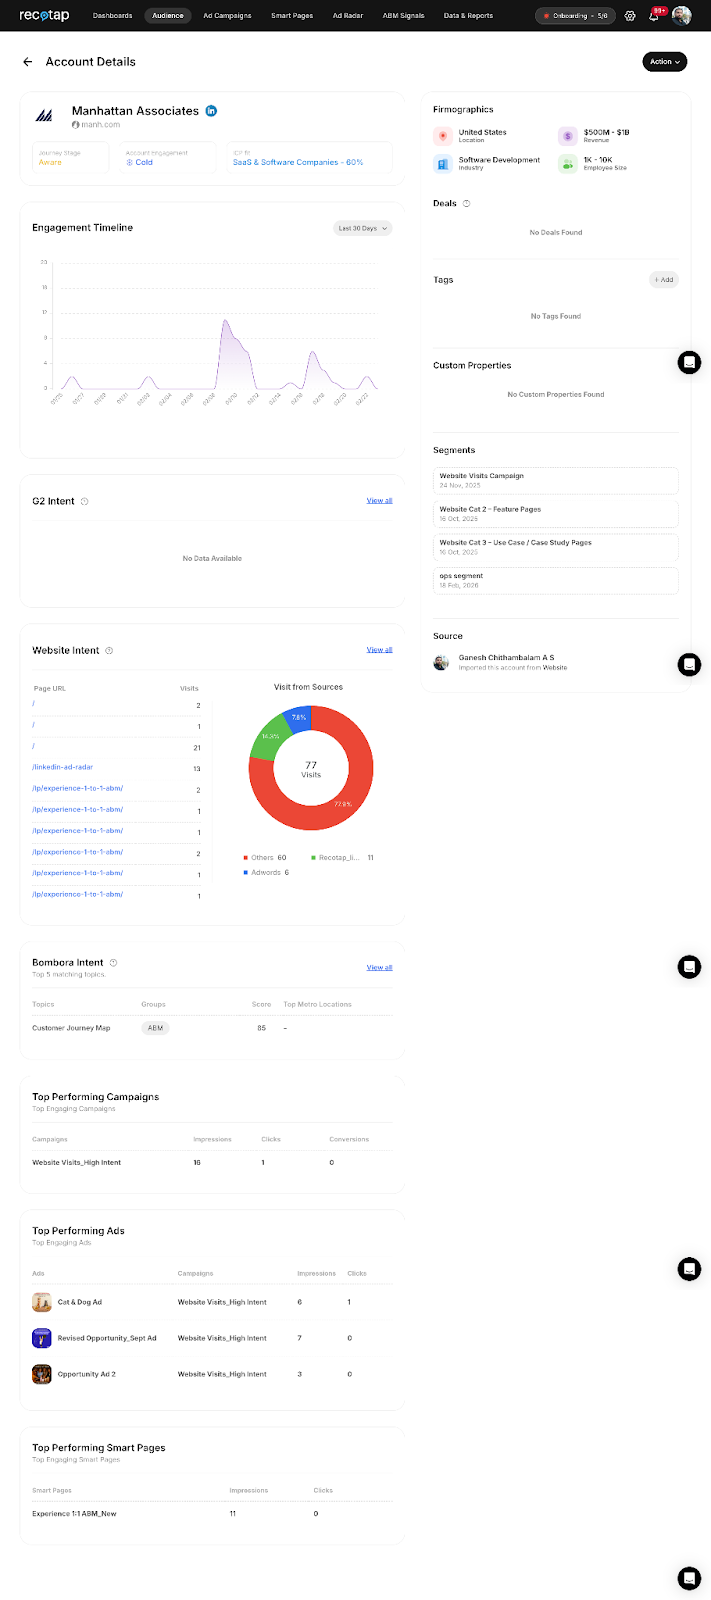Open the Action dropdown
711x1600 pixels.
[664, 62]
